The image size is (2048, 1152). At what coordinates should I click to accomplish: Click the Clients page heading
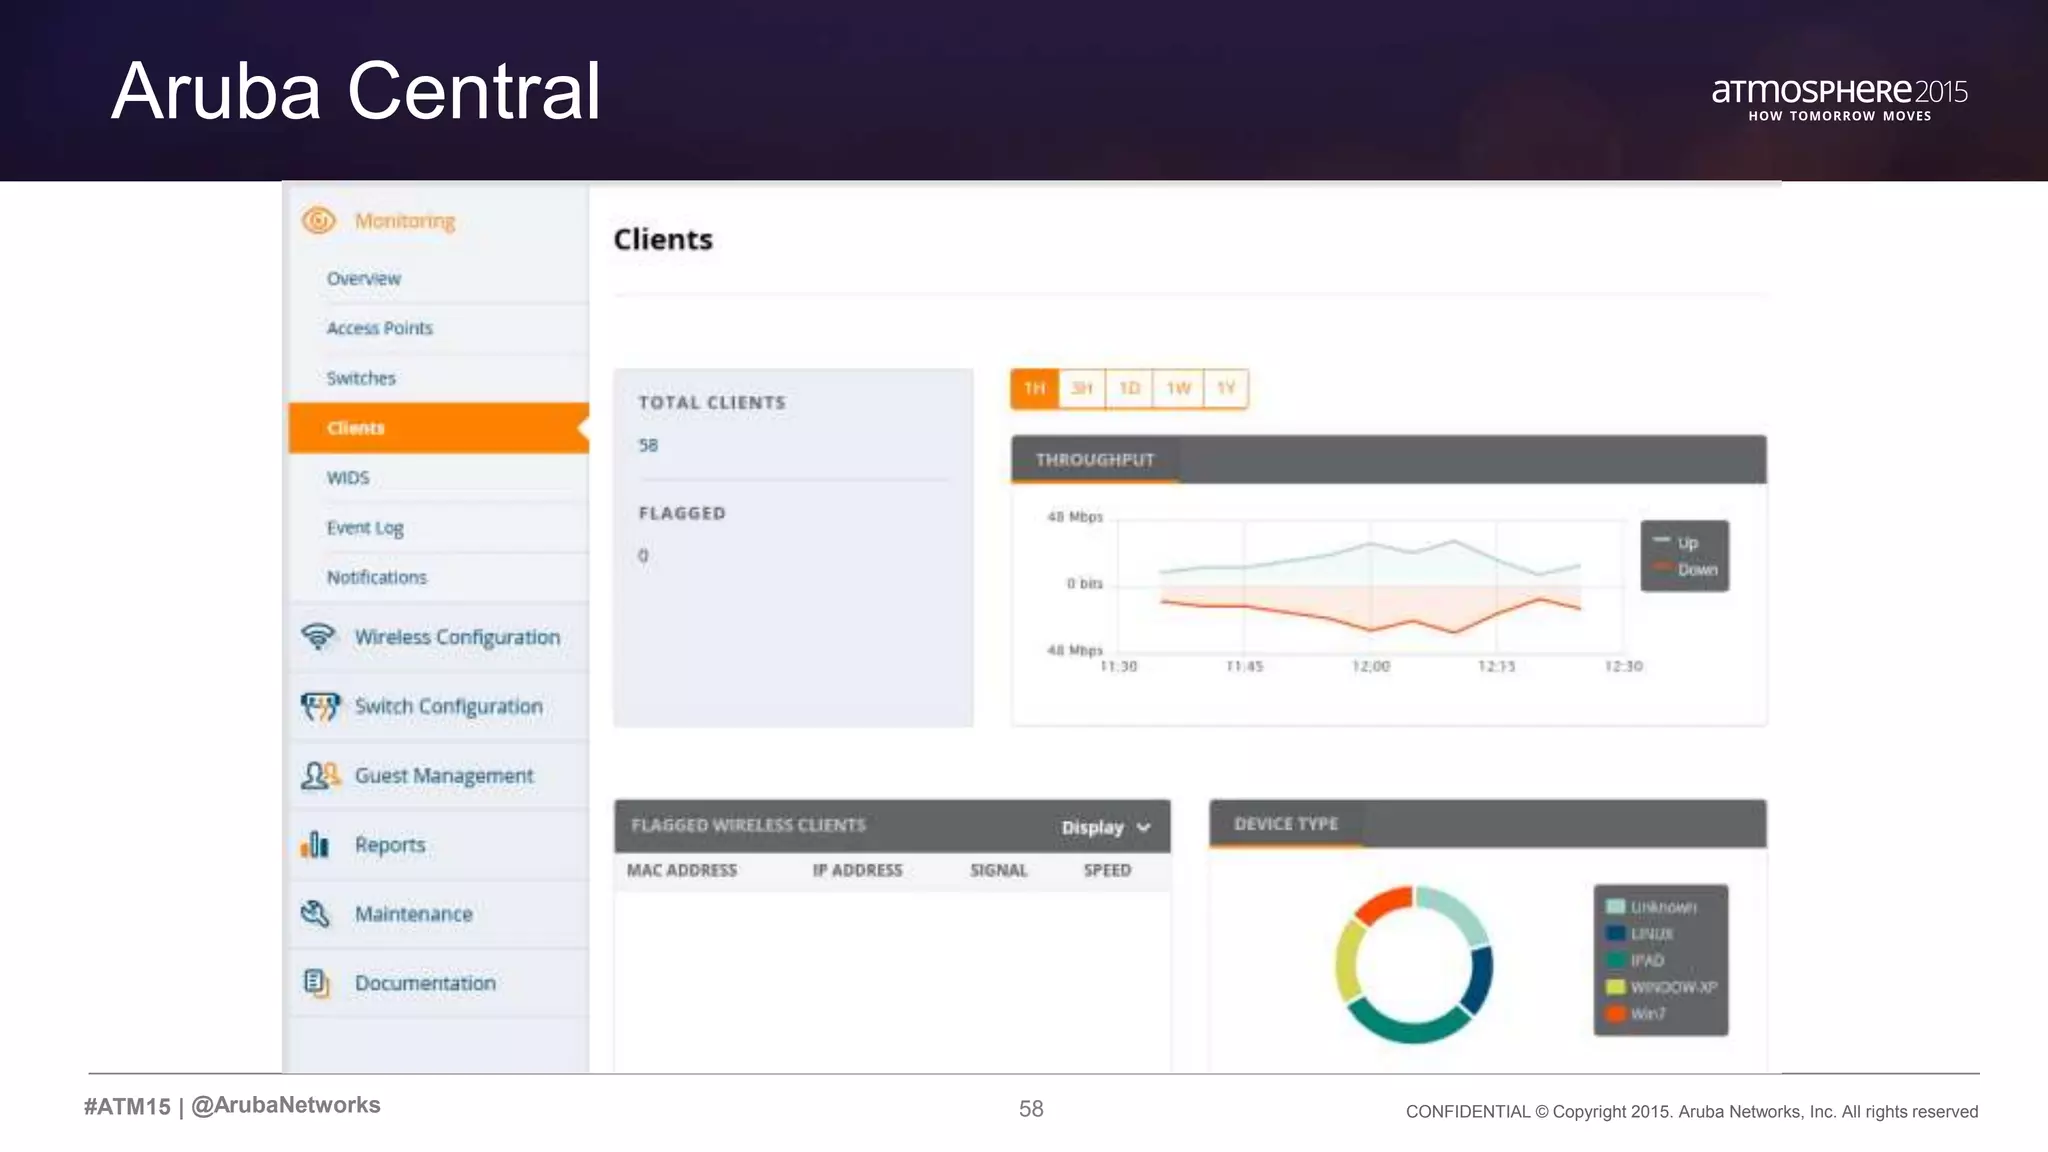click(x=663, y=240)
